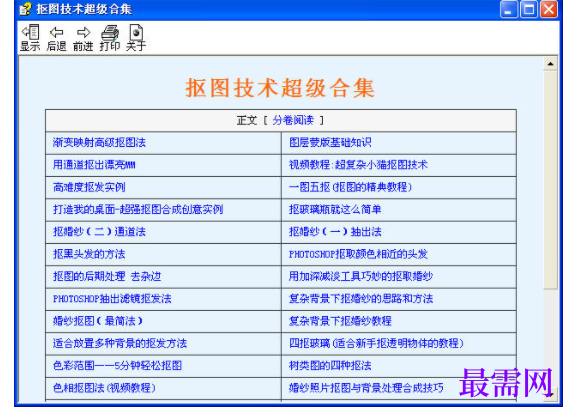Close the 抠图技术超级合集 window
Viewport: 571px width, 414px height.
pyautogui.click(x=549, y=9)
